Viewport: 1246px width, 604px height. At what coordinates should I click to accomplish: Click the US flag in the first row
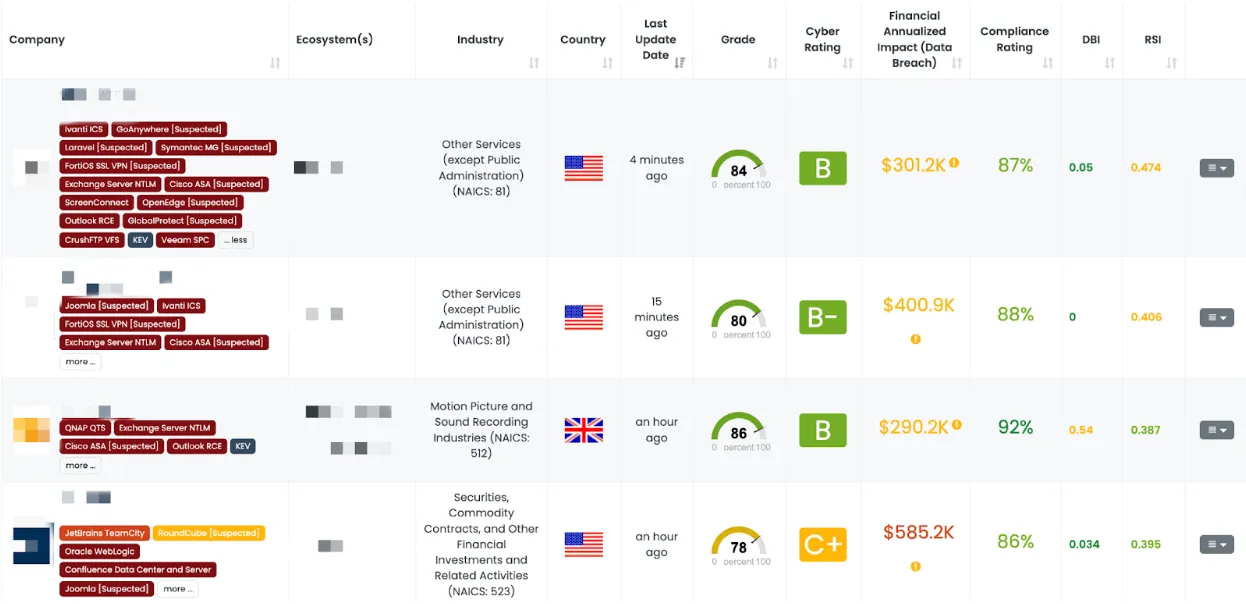pyautogui.click(x=584, y=167)
